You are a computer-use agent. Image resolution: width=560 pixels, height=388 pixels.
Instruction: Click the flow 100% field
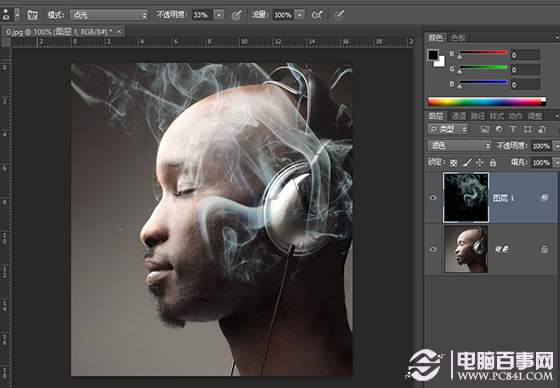pyautogui.click(x=283, y=15)
